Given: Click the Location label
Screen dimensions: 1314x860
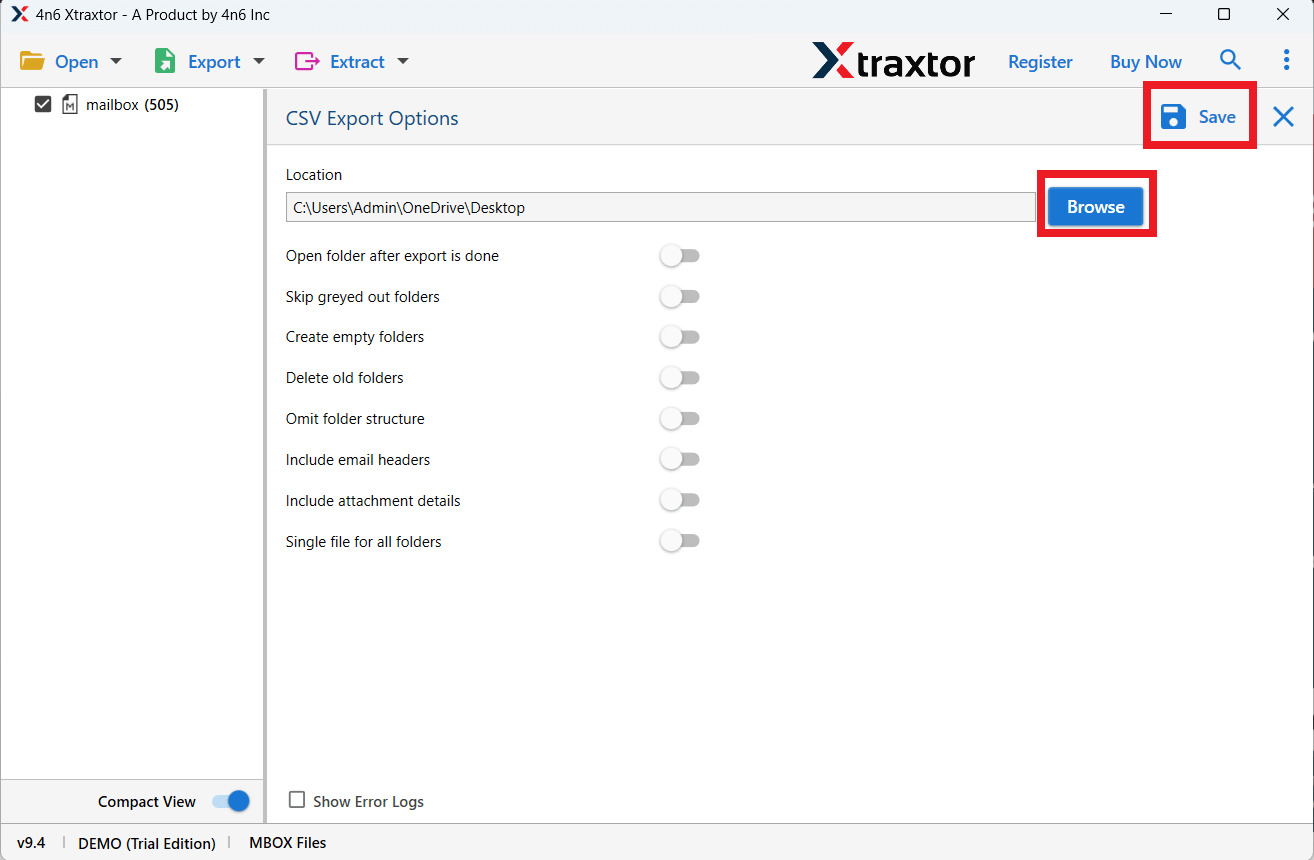Looking at the screenshot, I should [314, 174].
